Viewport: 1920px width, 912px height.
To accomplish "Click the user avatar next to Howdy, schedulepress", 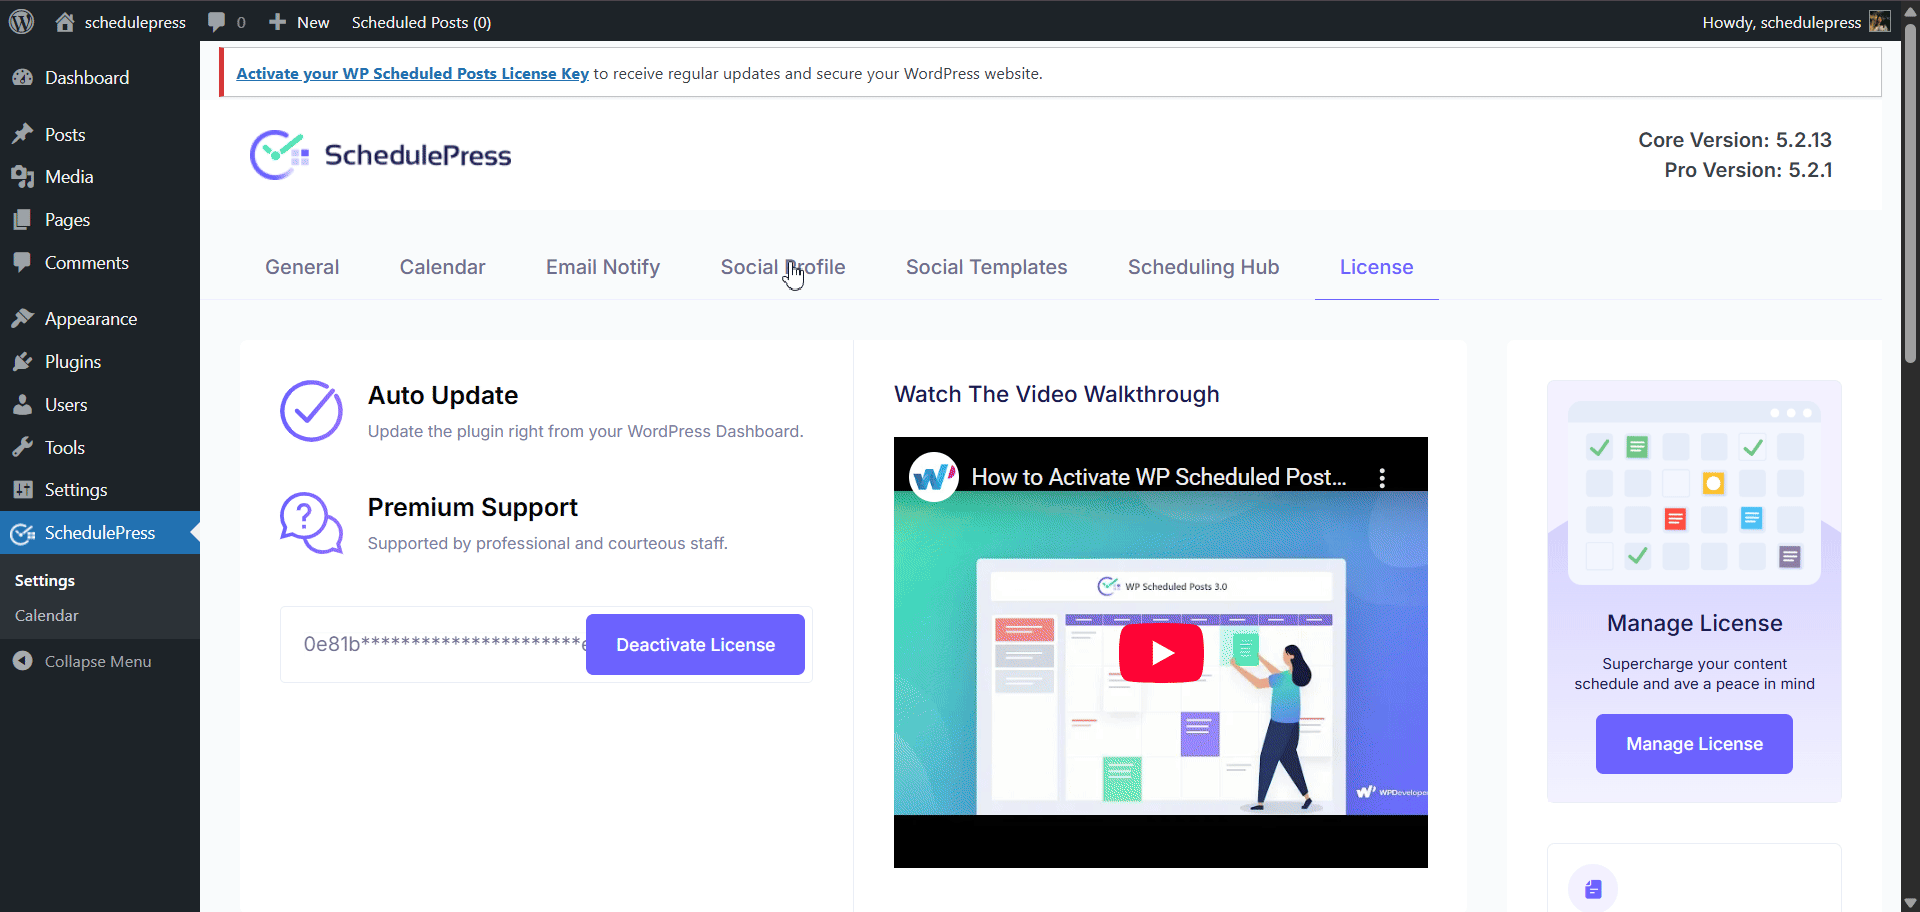I will coord(1879,22).
